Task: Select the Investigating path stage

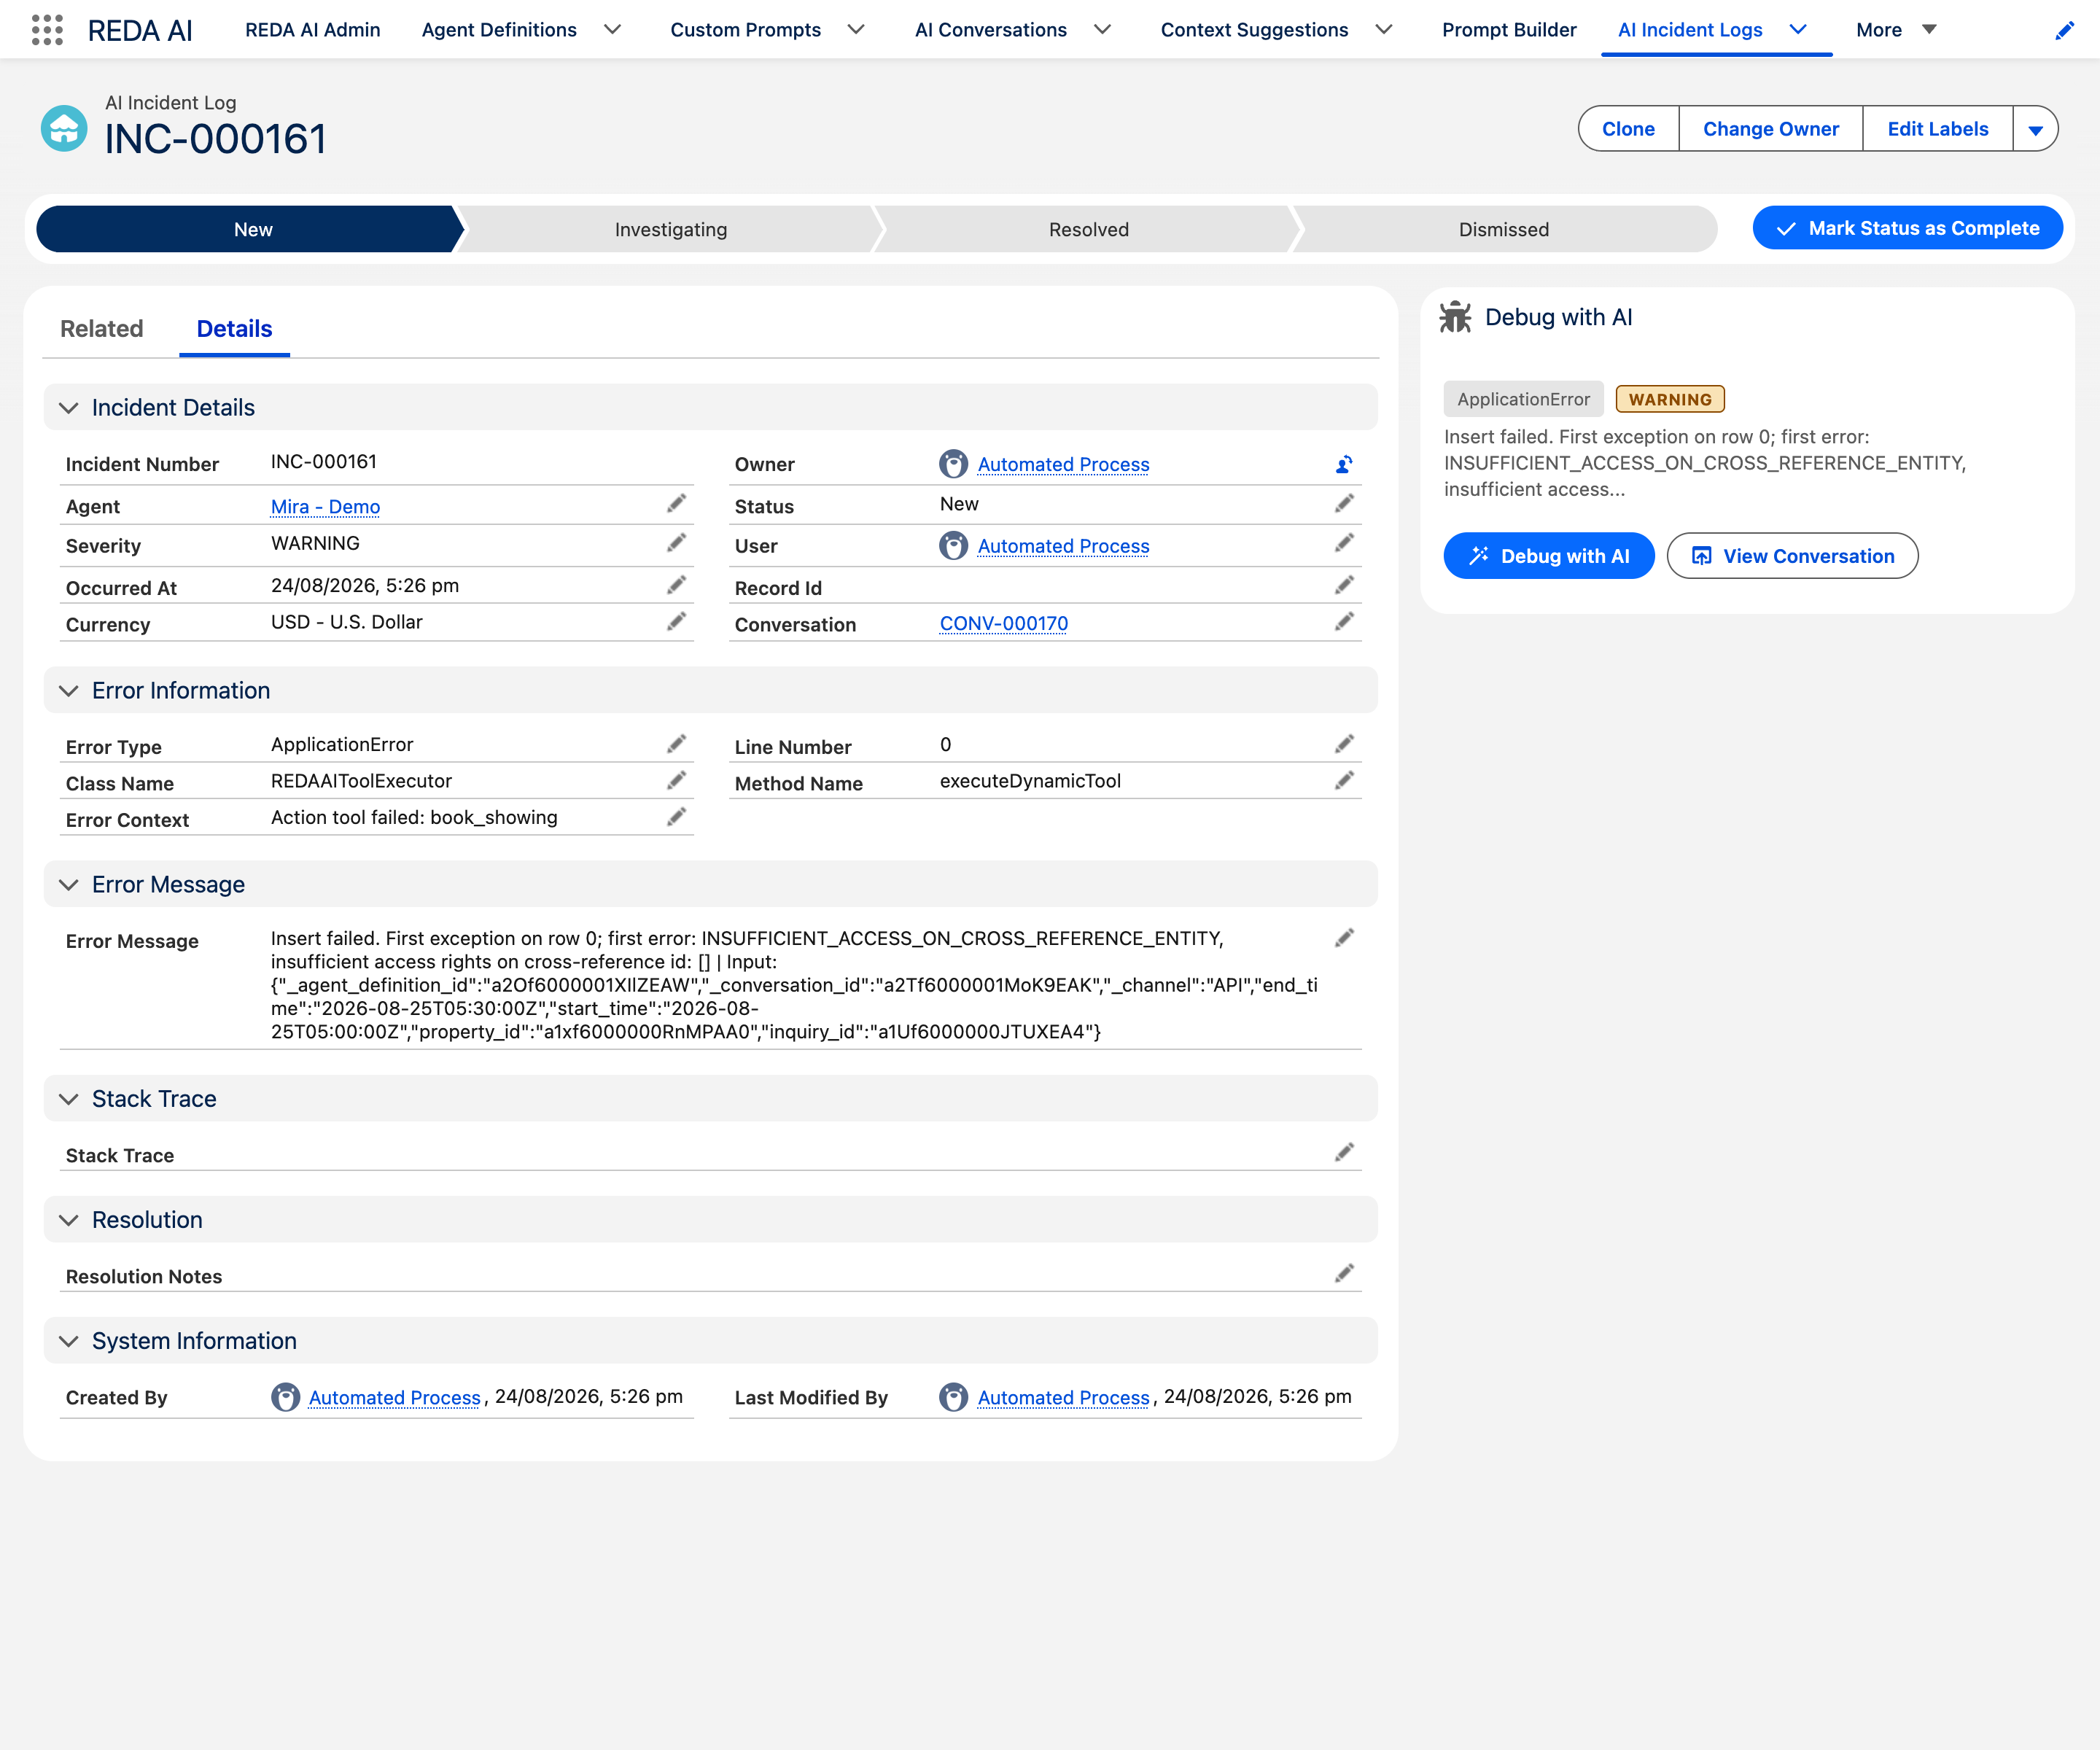Action: [x=670, y=230]
